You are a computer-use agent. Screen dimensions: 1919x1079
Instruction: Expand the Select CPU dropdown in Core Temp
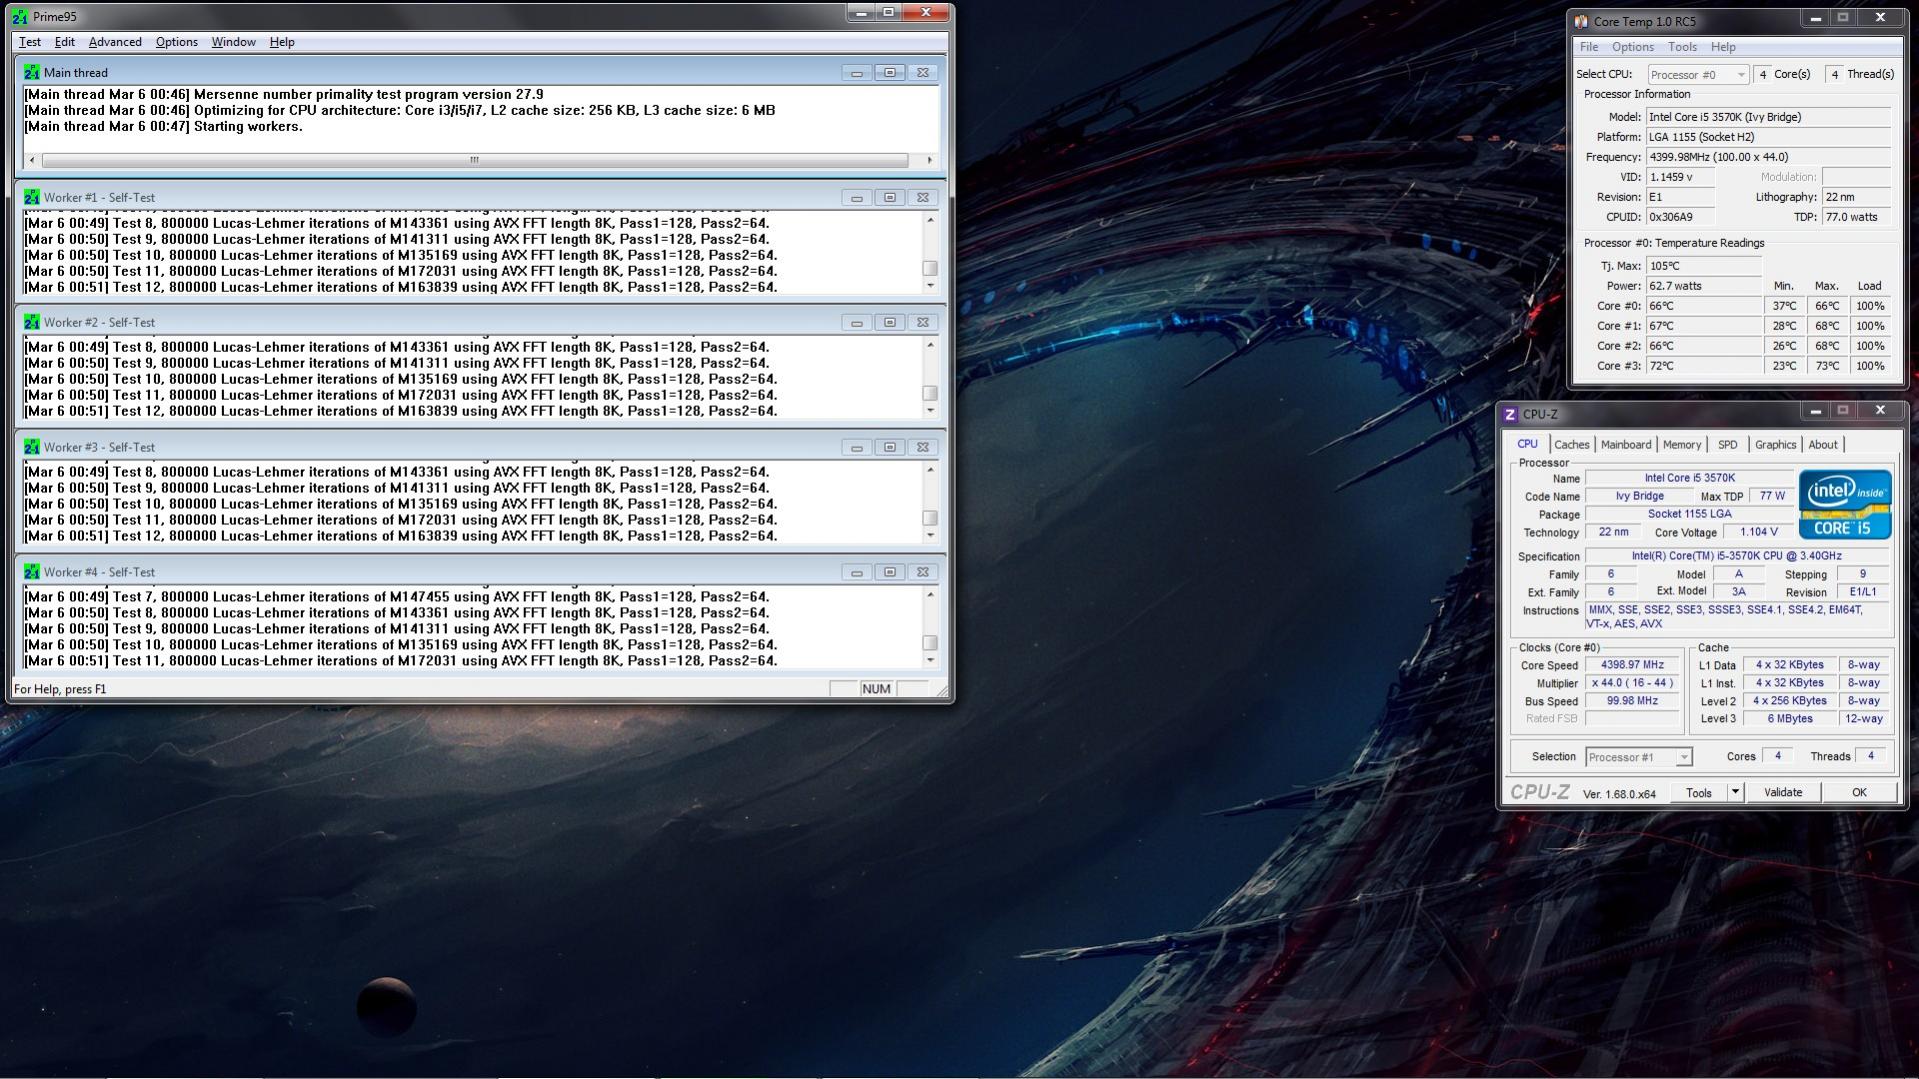pyautogui.click(x=1697, y=75)
